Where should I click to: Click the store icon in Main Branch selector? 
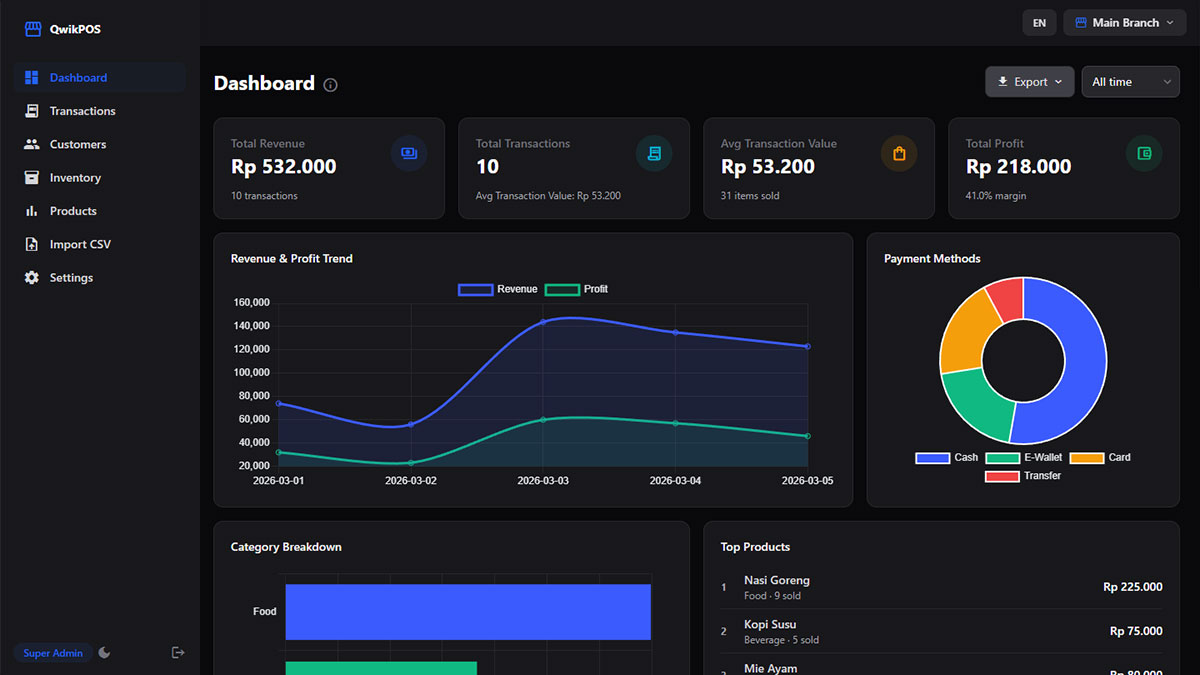(1080, 23)
